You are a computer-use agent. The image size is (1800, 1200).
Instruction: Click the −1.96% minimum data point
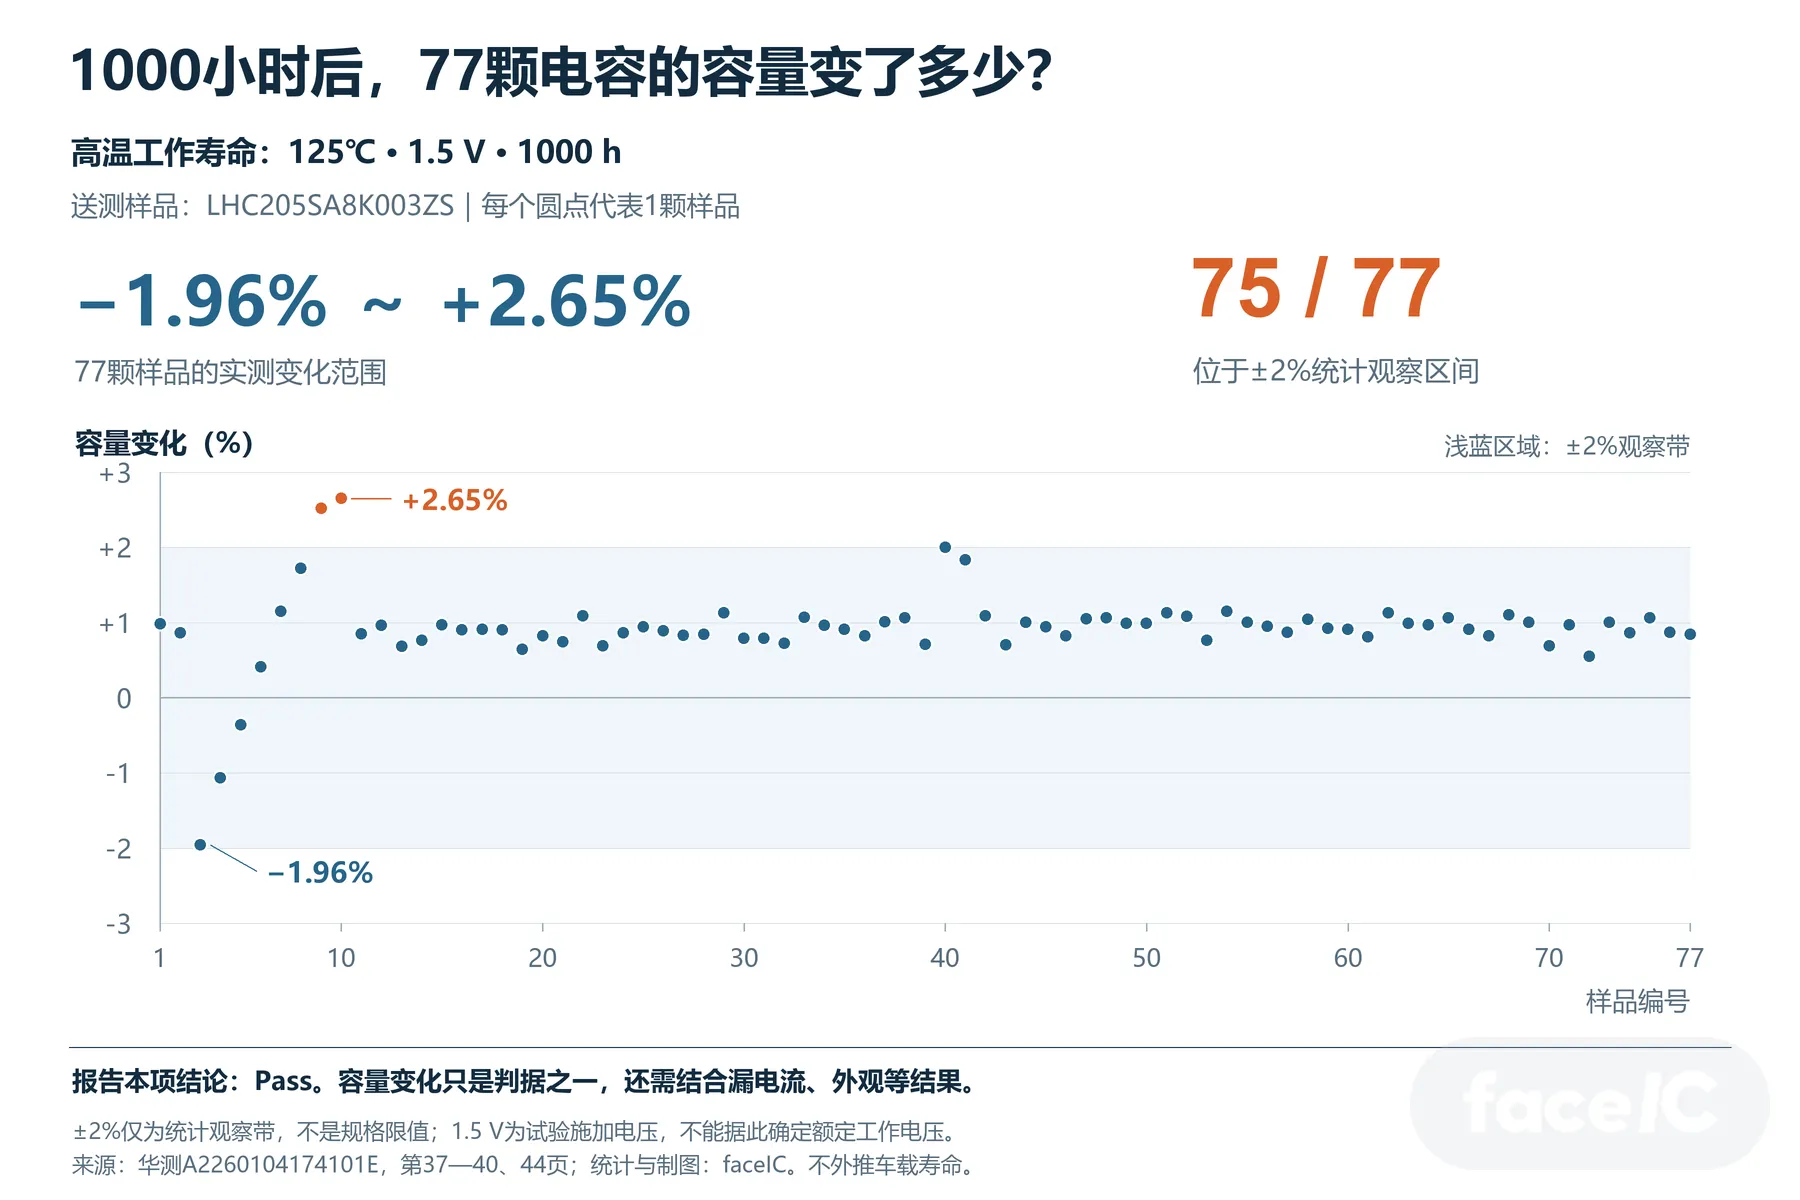click(200, 845)
